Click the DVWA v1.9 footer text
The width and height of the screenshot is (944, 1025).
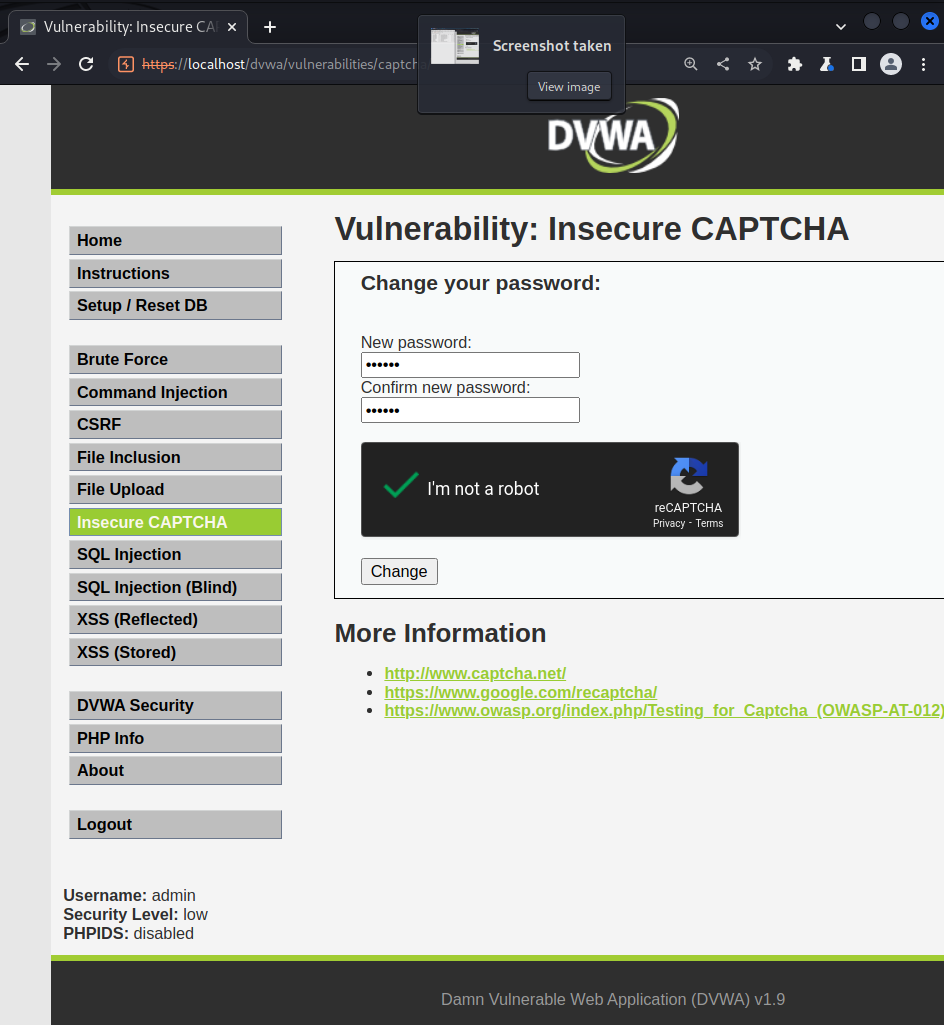(x=613, y=1000)
